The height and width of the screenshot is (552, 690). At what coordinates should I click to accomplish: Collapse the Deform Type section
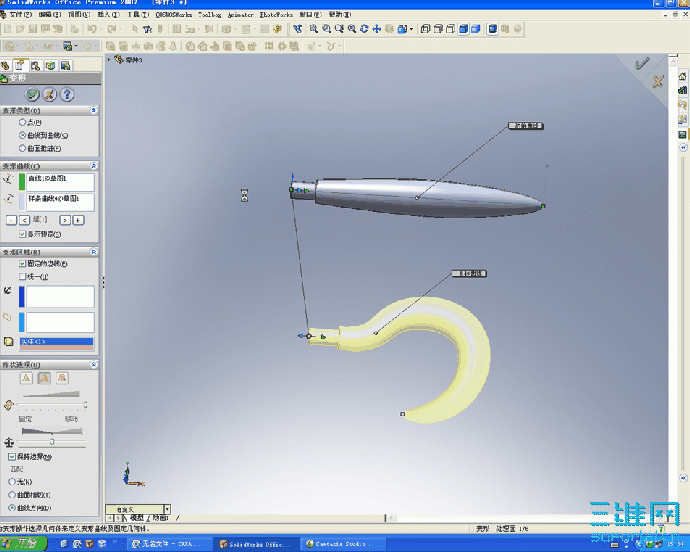(93, 110)
